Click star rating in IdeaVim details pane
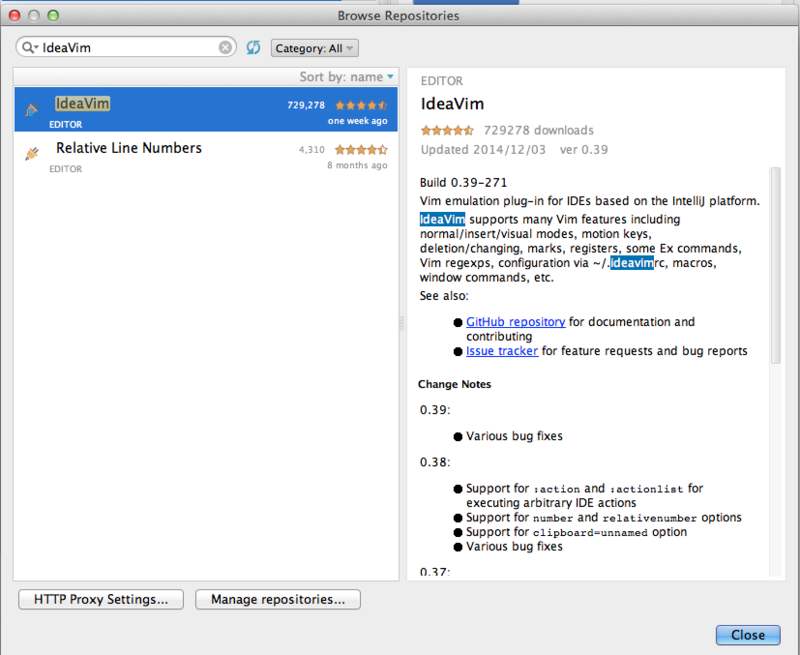800x655 pixels. click(447, 130)
